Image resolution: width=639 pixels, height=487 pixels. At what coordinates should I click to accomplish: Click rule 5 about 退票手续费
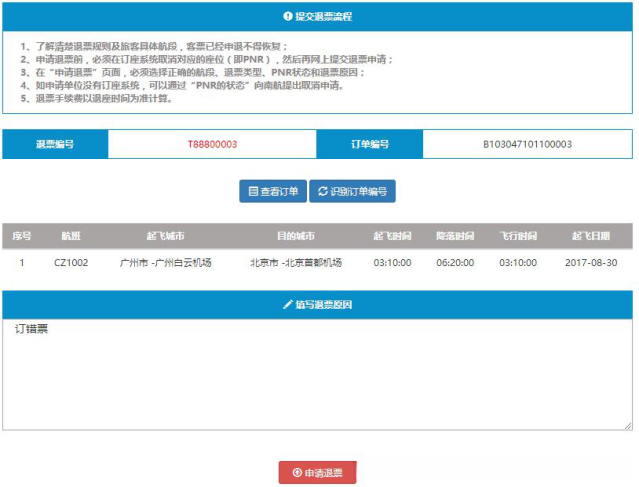[x=96, y=99]
